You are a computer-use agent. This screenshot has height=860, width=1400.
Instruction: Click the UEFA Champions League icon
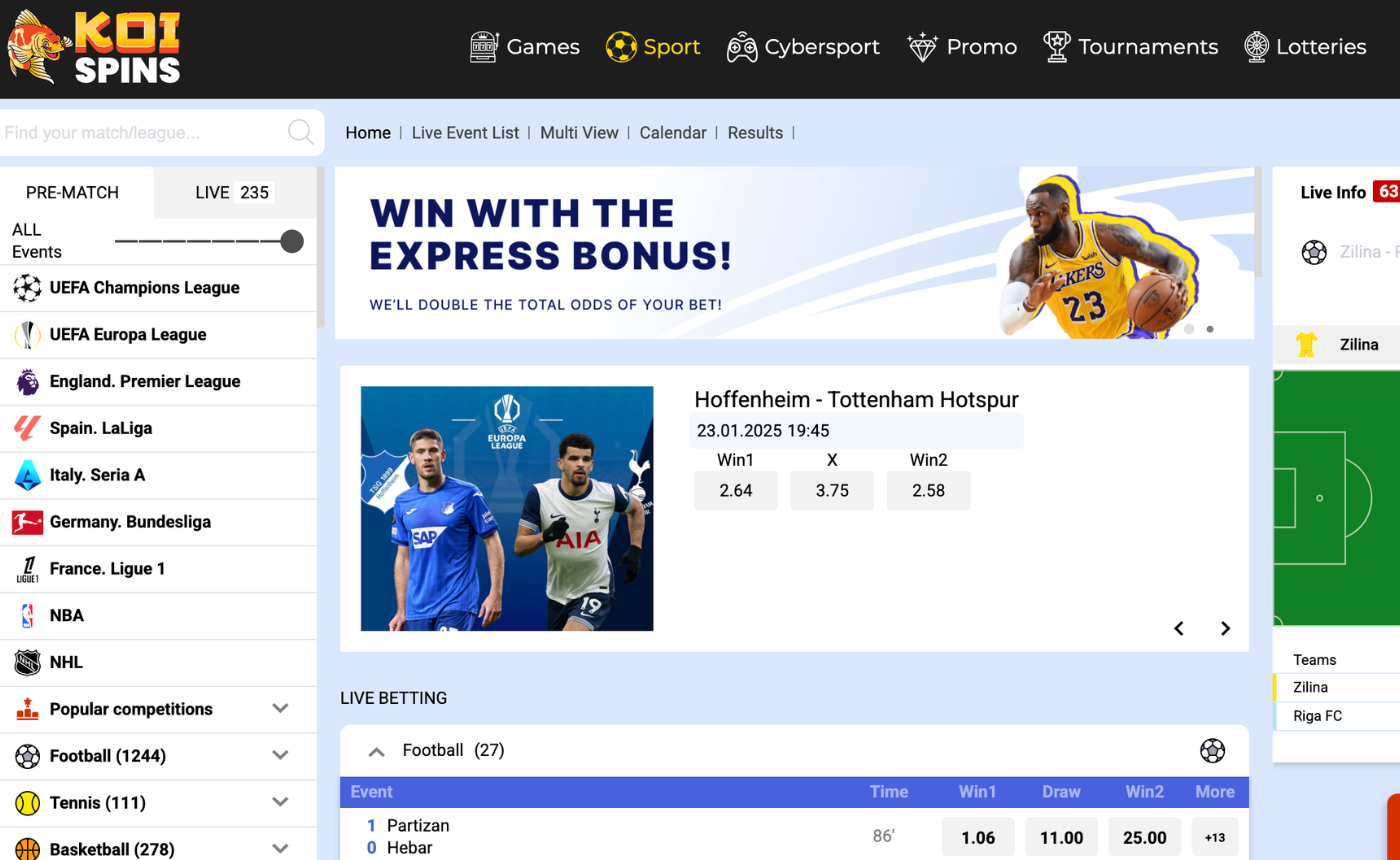point(27,288)
